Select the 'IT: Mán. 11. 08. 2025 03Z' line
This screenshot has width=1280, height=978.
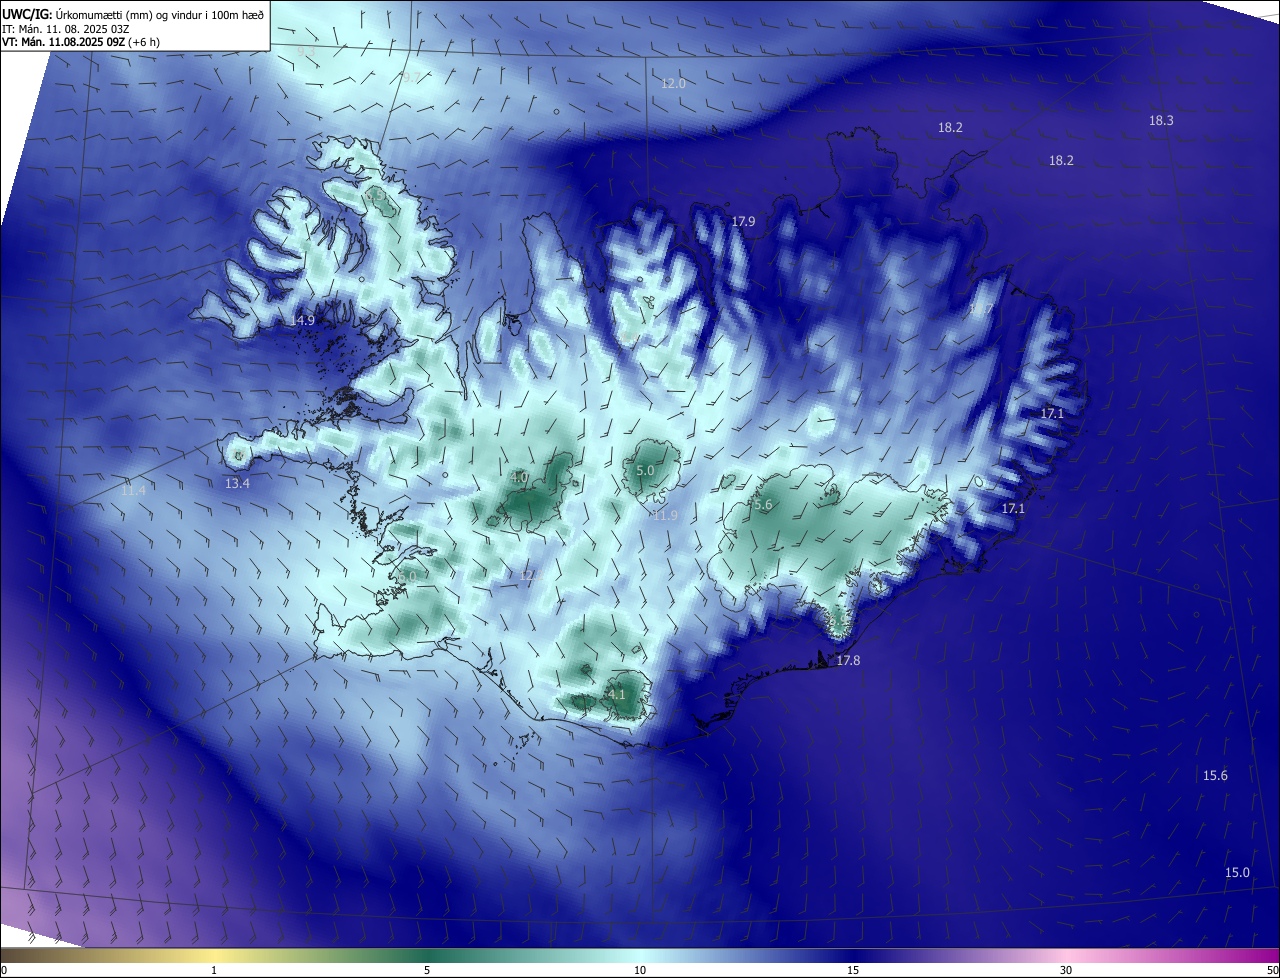pyautogui.click(x=66, y=29)
